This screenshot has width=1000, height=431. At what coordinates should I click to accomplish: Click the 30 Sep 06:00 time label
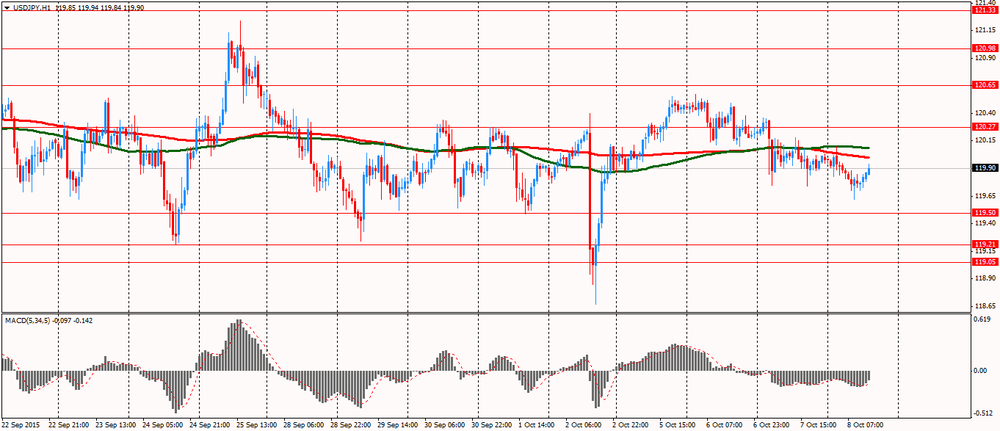pos(443,423)
